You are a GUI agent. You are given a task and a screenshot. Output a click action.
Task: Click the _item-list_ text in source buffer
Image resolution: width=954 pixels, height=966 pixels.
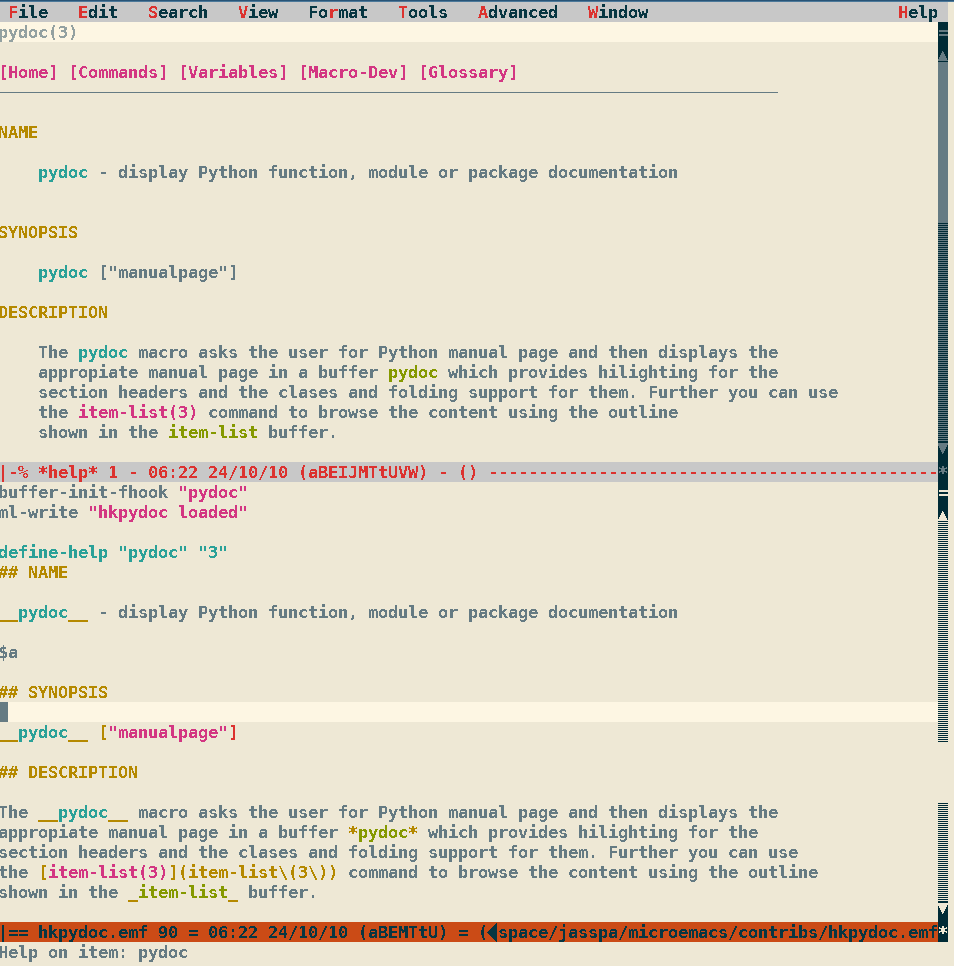[183, 892]
